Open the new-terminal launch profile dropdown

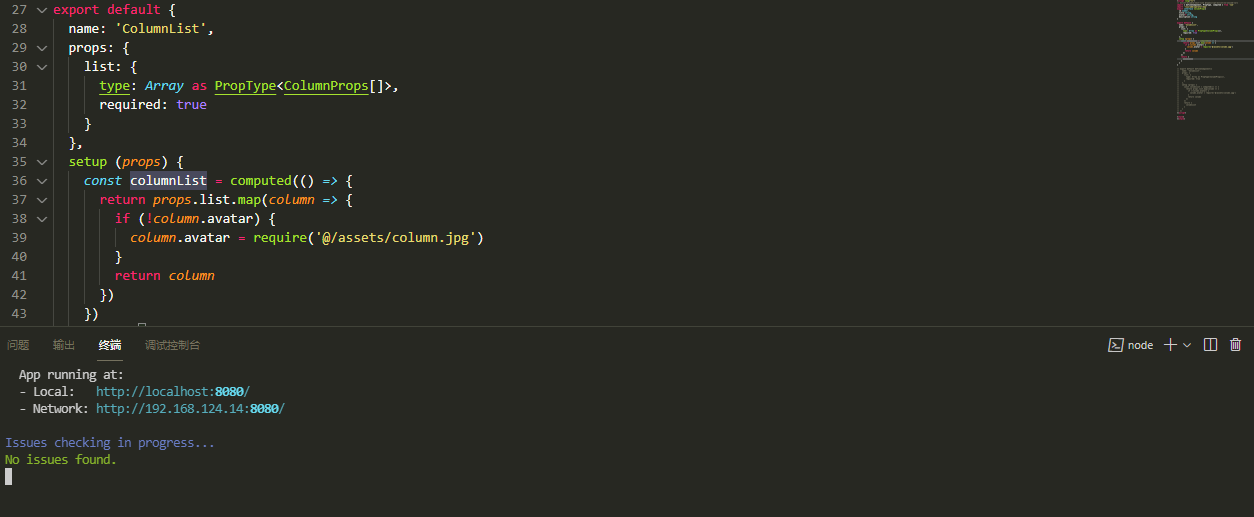(x=1187, y=345)
